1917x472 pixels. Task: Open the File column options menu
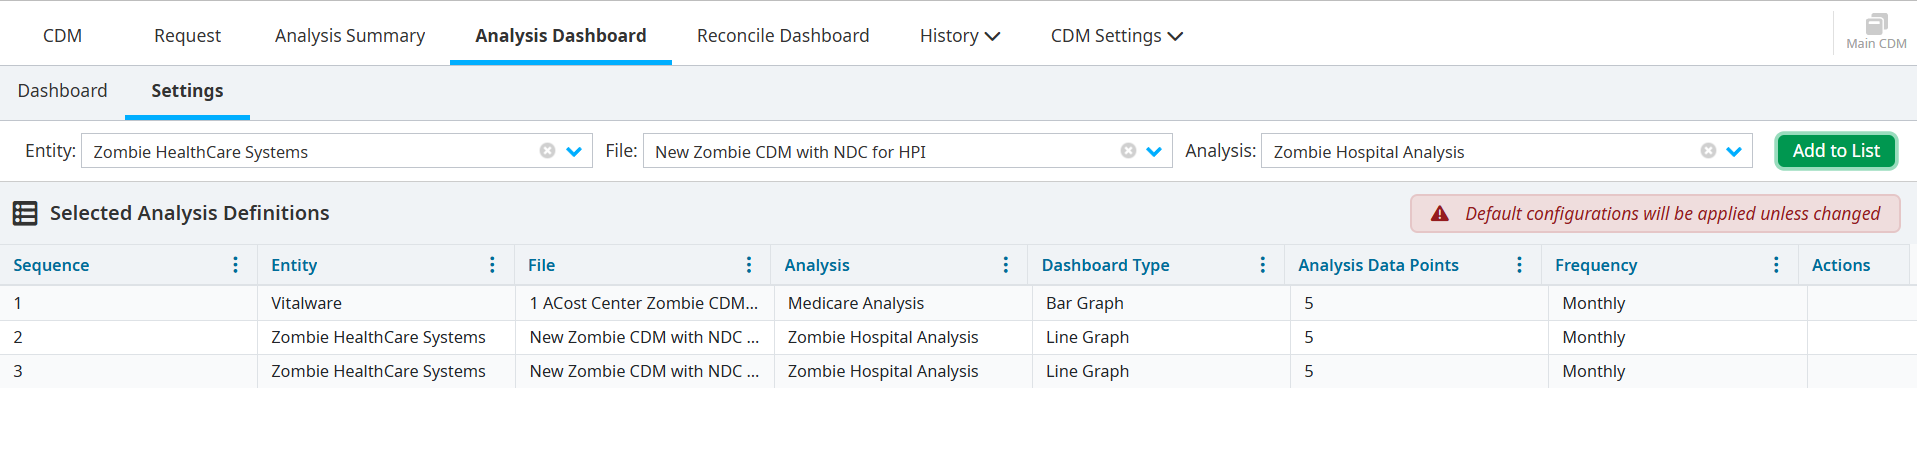[749, 265]
